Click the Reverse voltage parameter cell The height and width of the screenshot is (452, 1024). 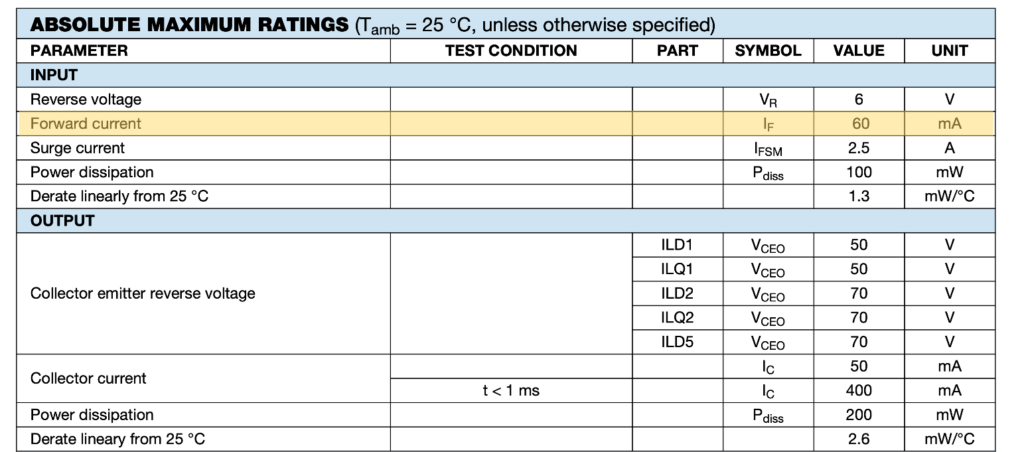coord(86,99)
